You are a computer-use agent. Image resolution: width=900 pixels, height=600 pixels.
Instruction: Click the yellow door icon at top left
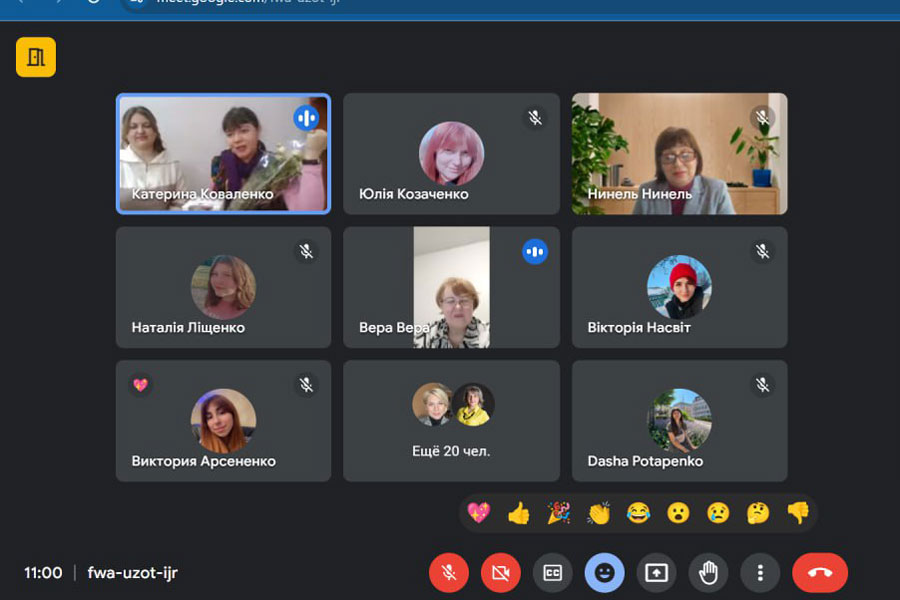tap(36, 57)
